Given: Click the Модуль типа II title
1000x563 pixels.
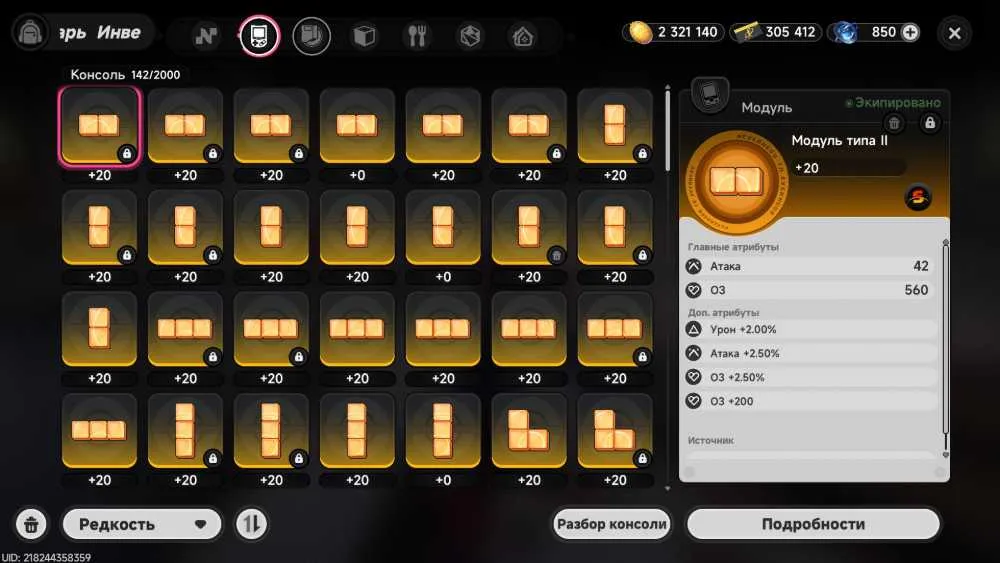Looking at the screenshot, I should (839, 140).
